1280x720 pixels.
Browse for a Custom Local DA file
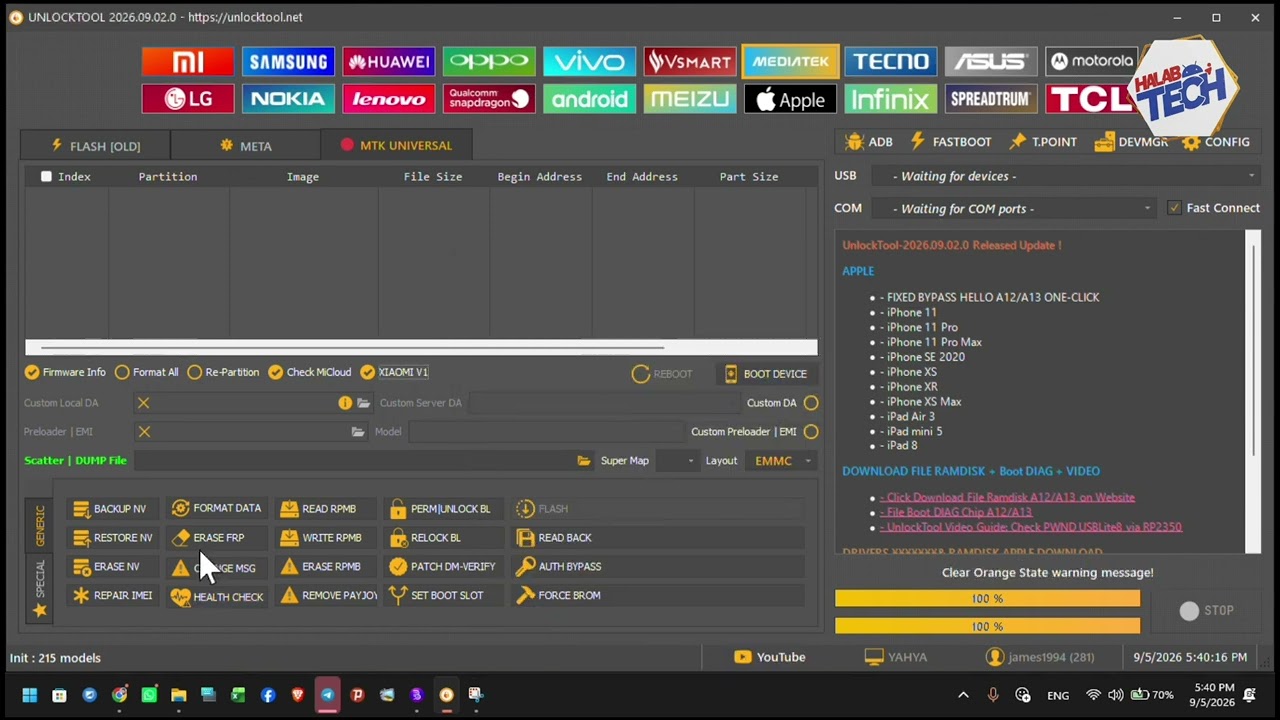click(x=363, y=403)
